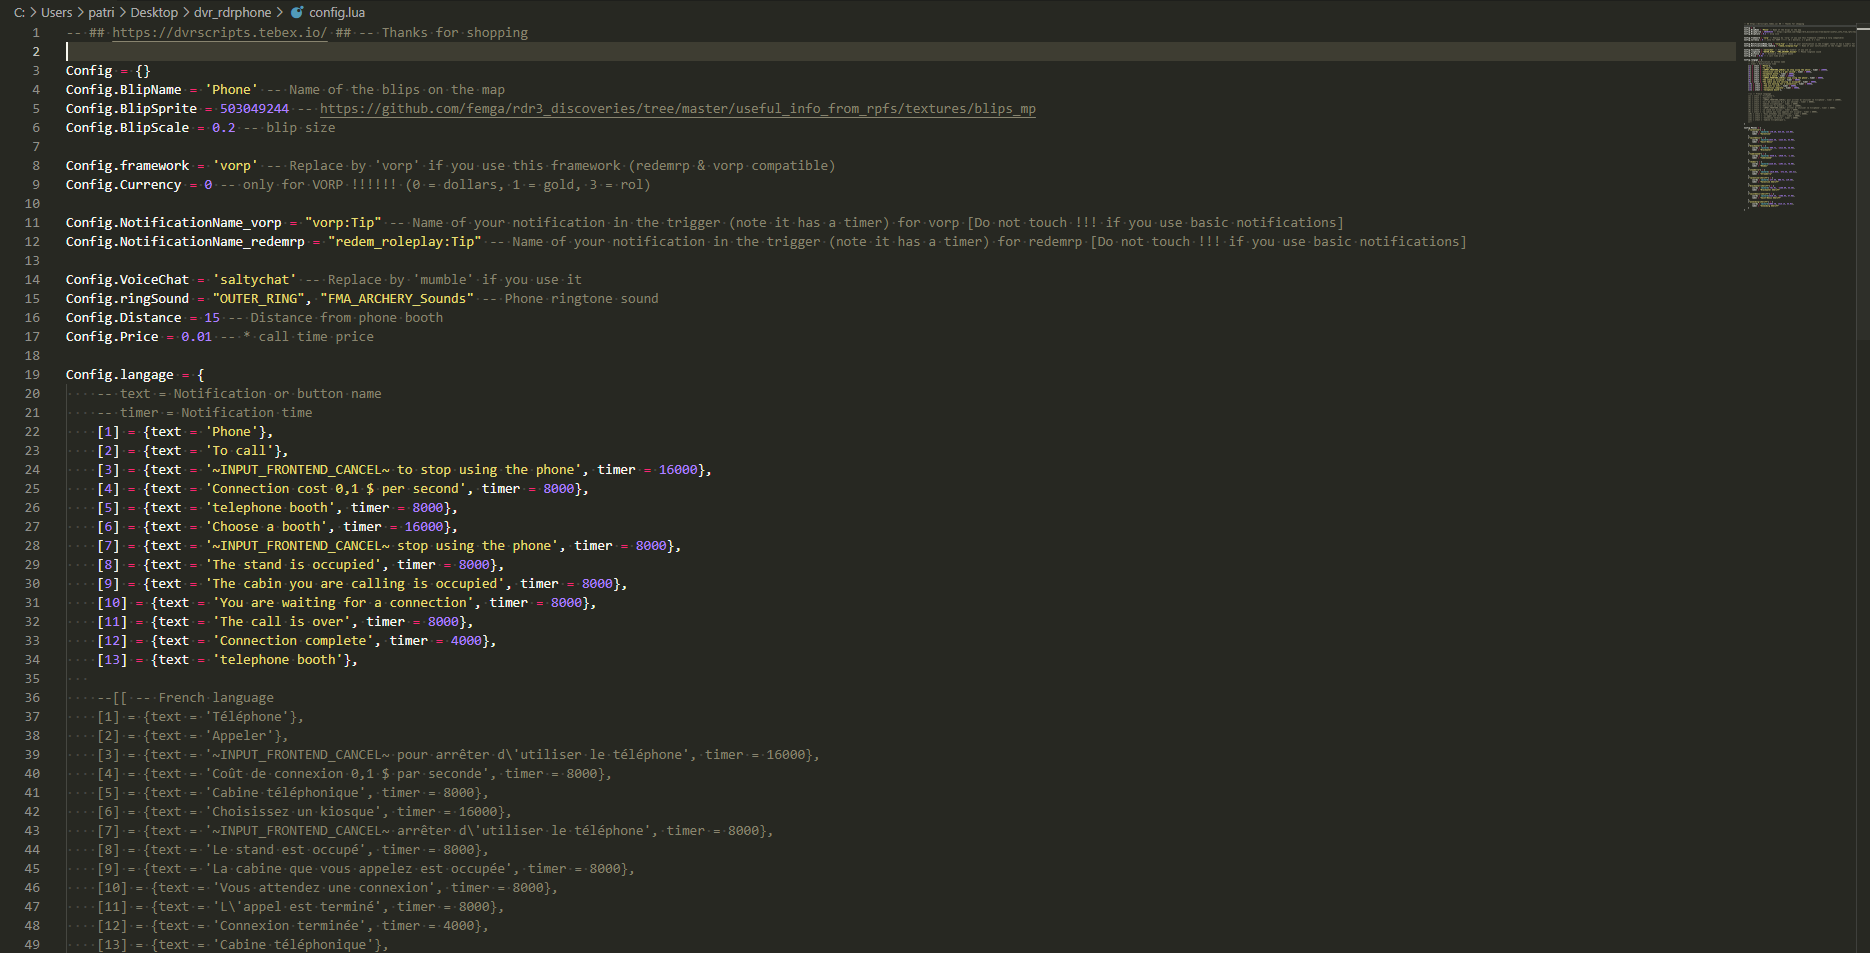Expand the Desktop breadcrumb folder
Screen dimensions: 1870x953
point(154,13)
